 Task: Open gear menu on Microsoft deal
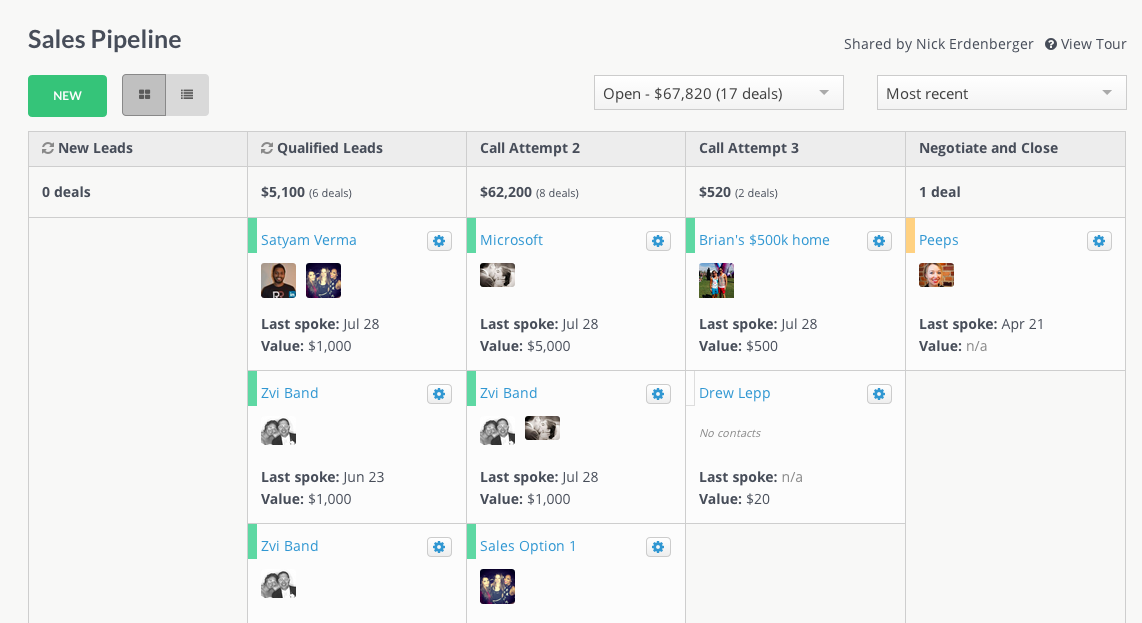click(x=658, y=241)
